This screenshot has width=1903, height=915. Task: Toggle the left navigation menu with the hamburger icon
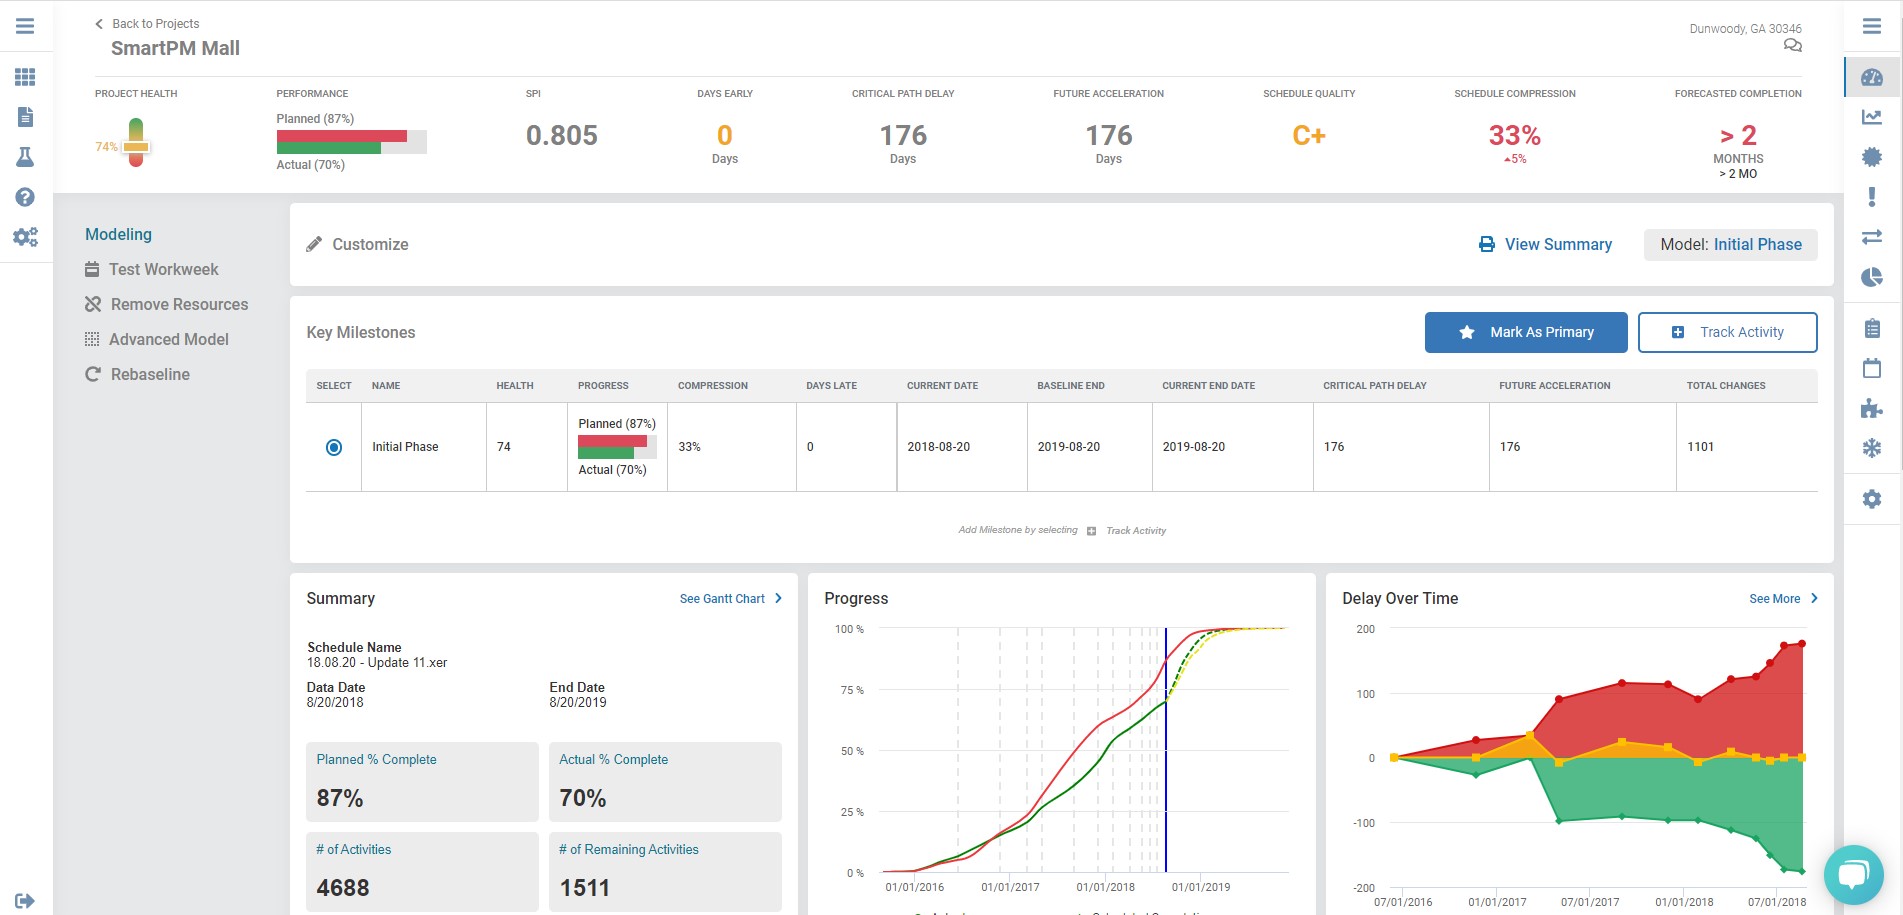click(x=25, y=26)
